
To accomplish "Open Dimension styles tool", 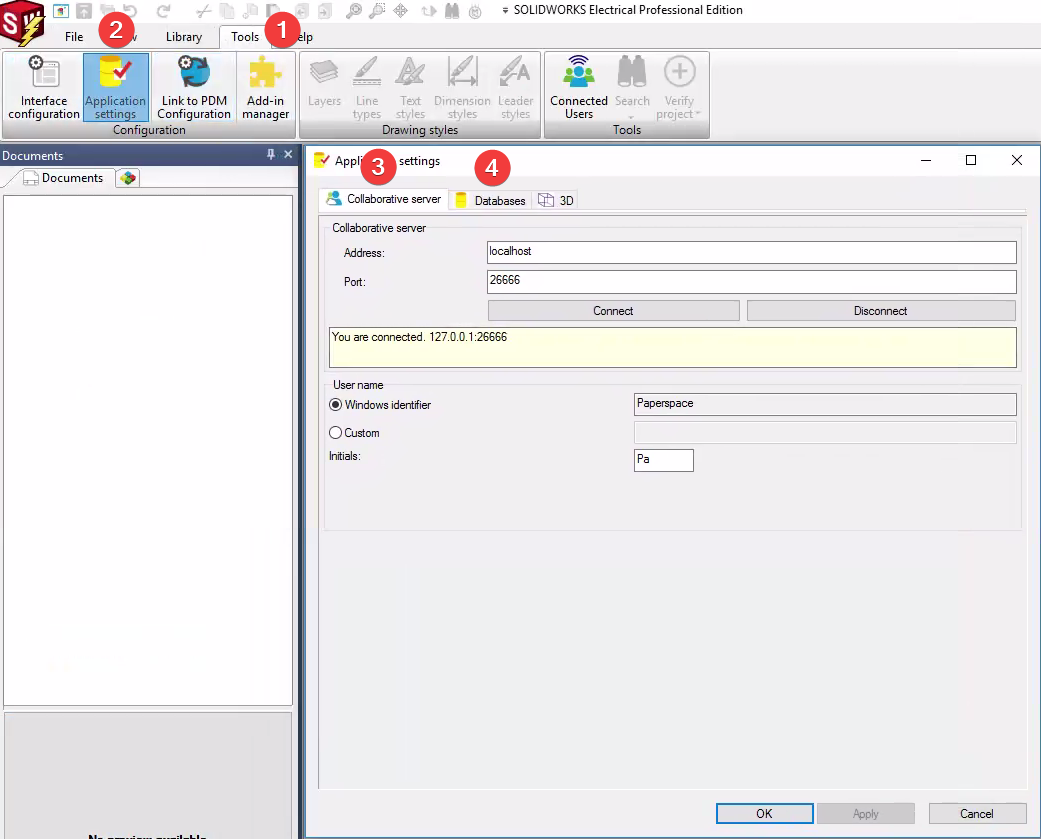I will [462, 88].
